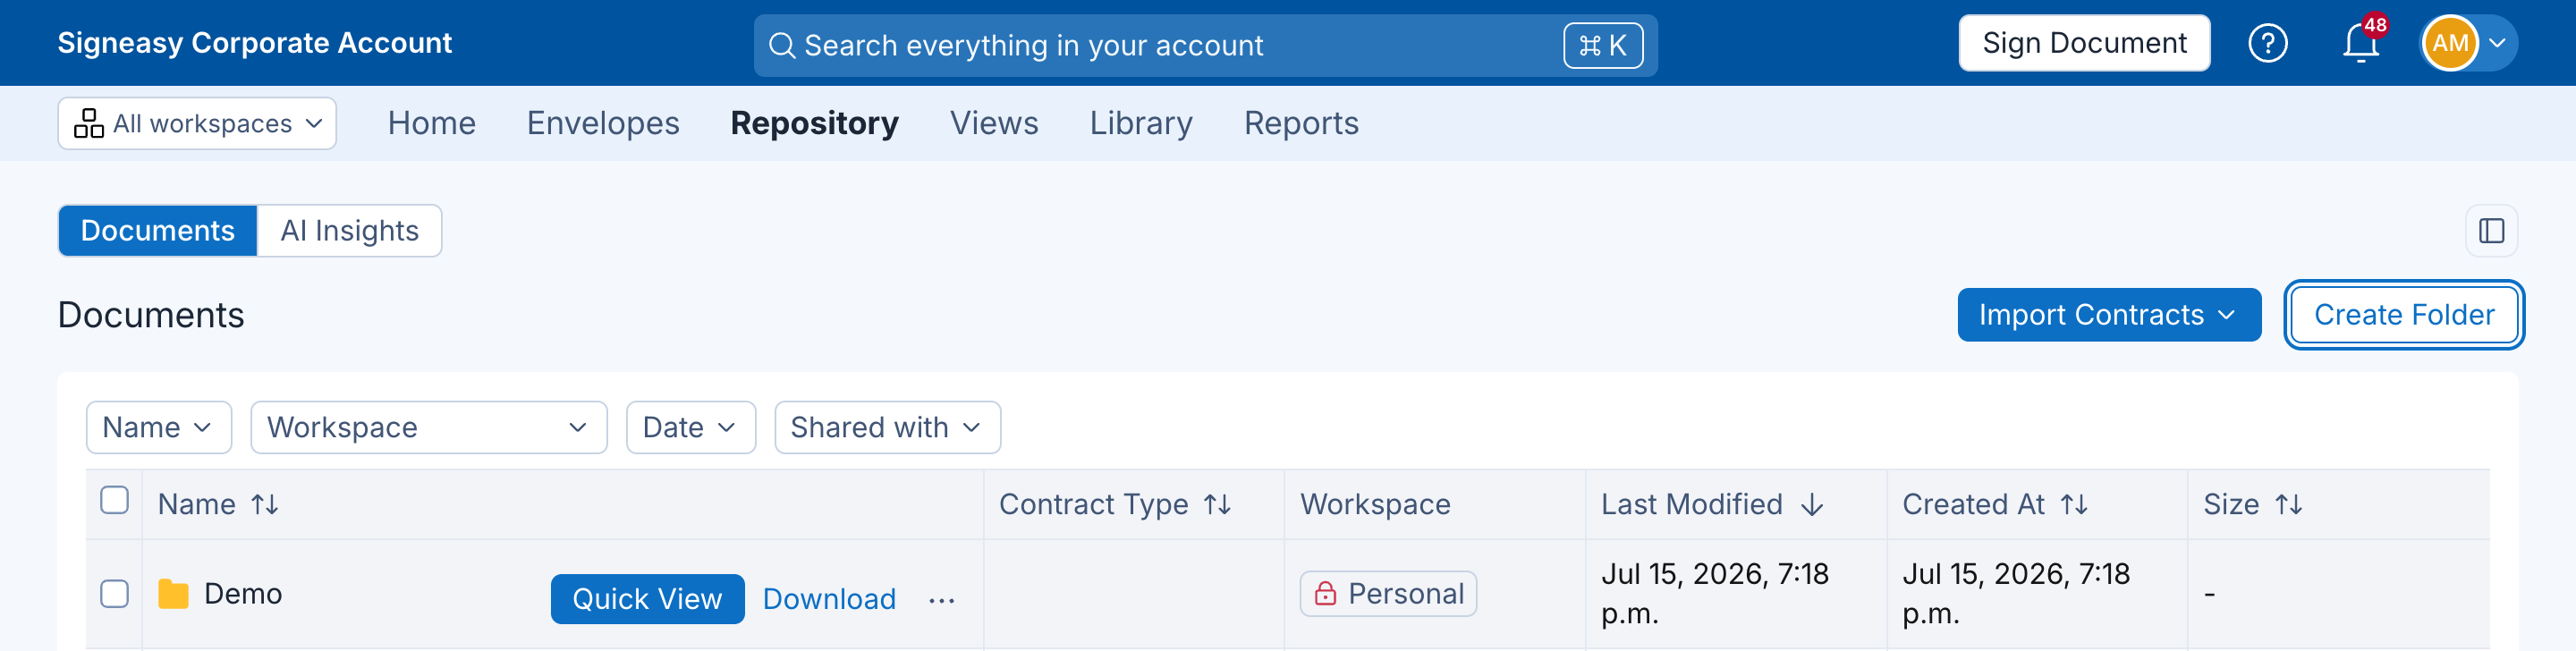Go to the Envelopes menu item

[603, 123]
